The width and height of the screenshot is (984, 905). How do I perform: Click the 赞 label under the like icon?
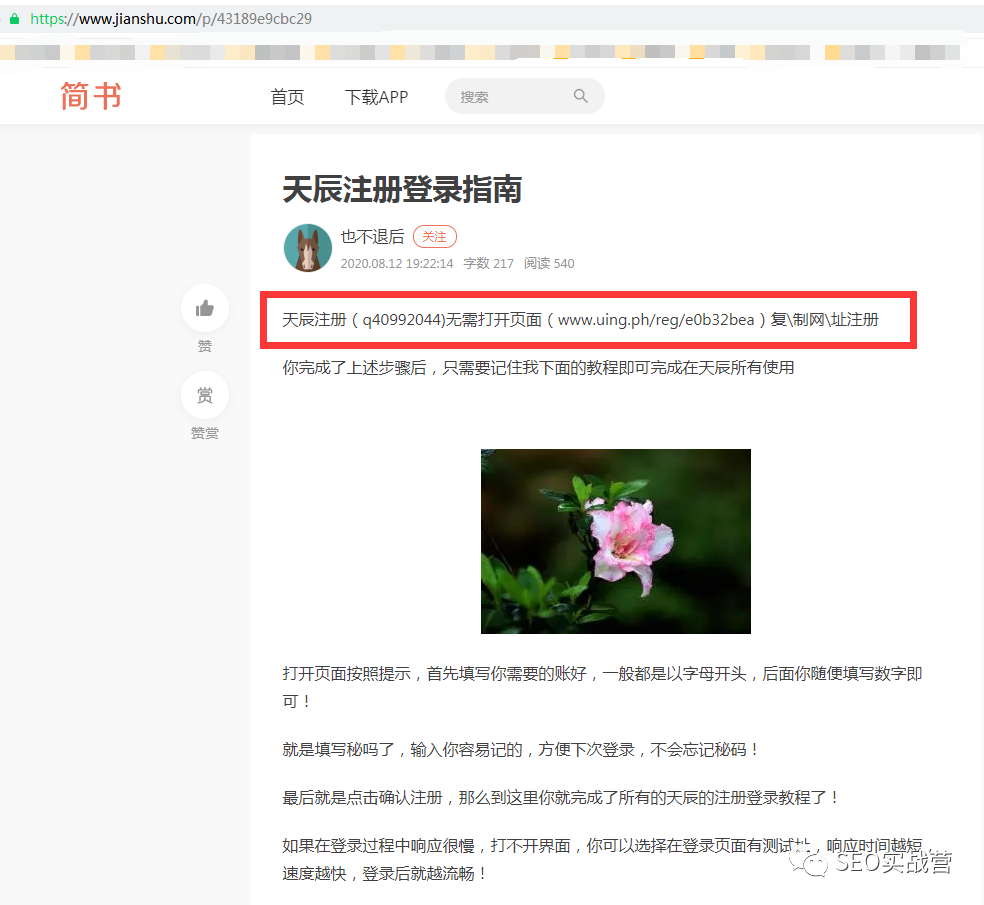205,346
